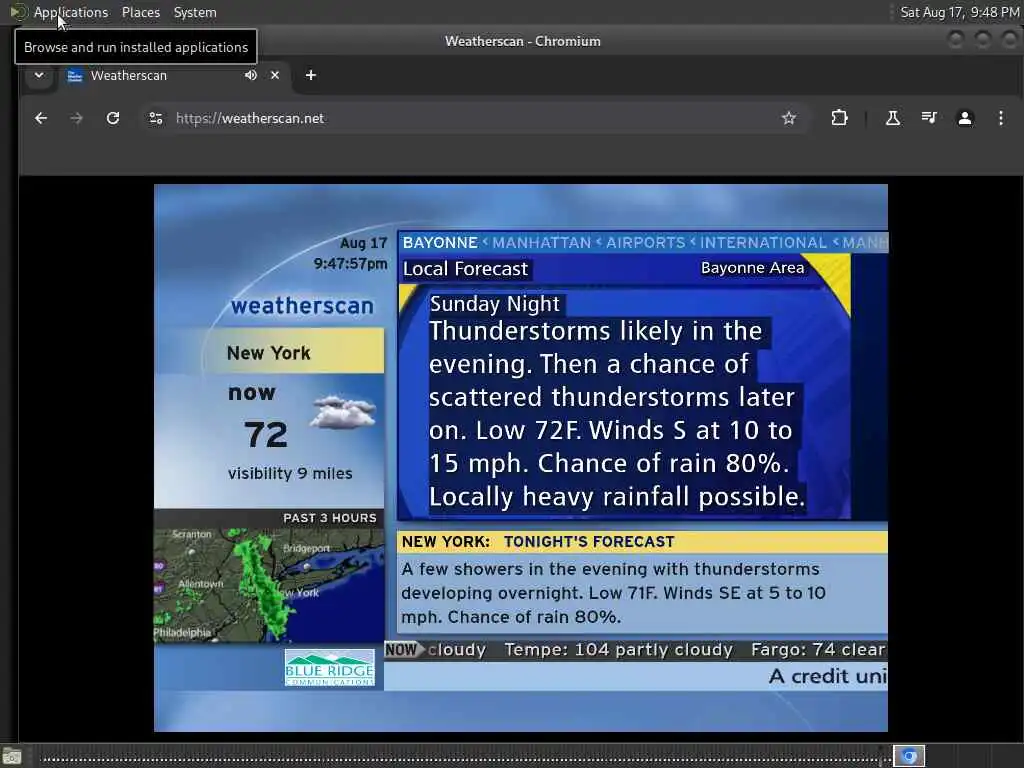Open a new tab with plus button

pos(311,75)
